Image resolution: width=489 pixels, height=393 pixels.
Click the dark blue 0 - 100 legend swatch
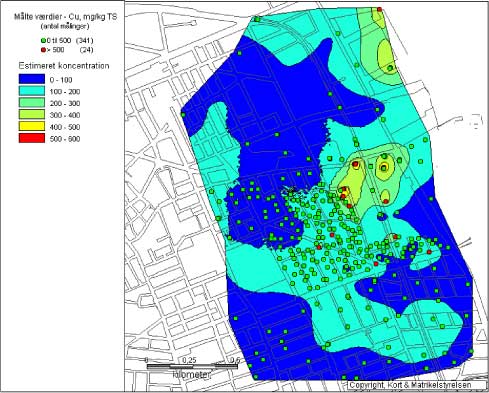(32, 79)
